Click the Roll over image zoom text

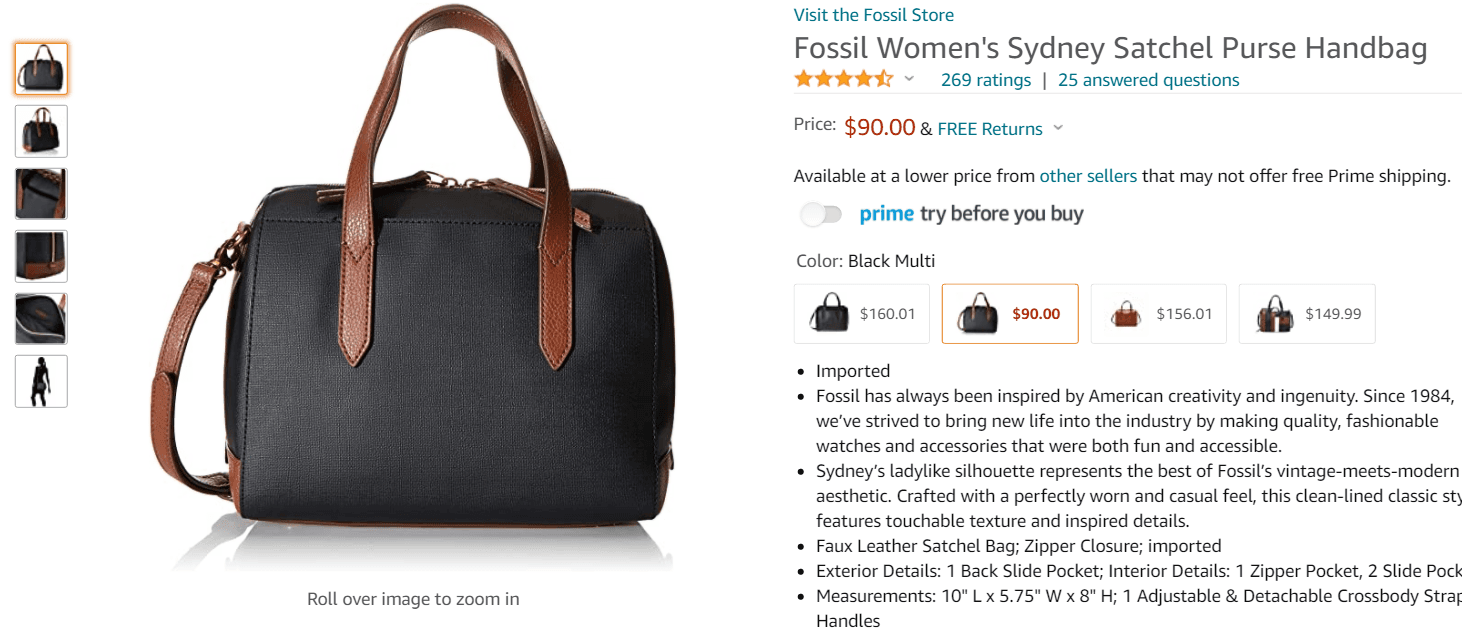point(412,598)
